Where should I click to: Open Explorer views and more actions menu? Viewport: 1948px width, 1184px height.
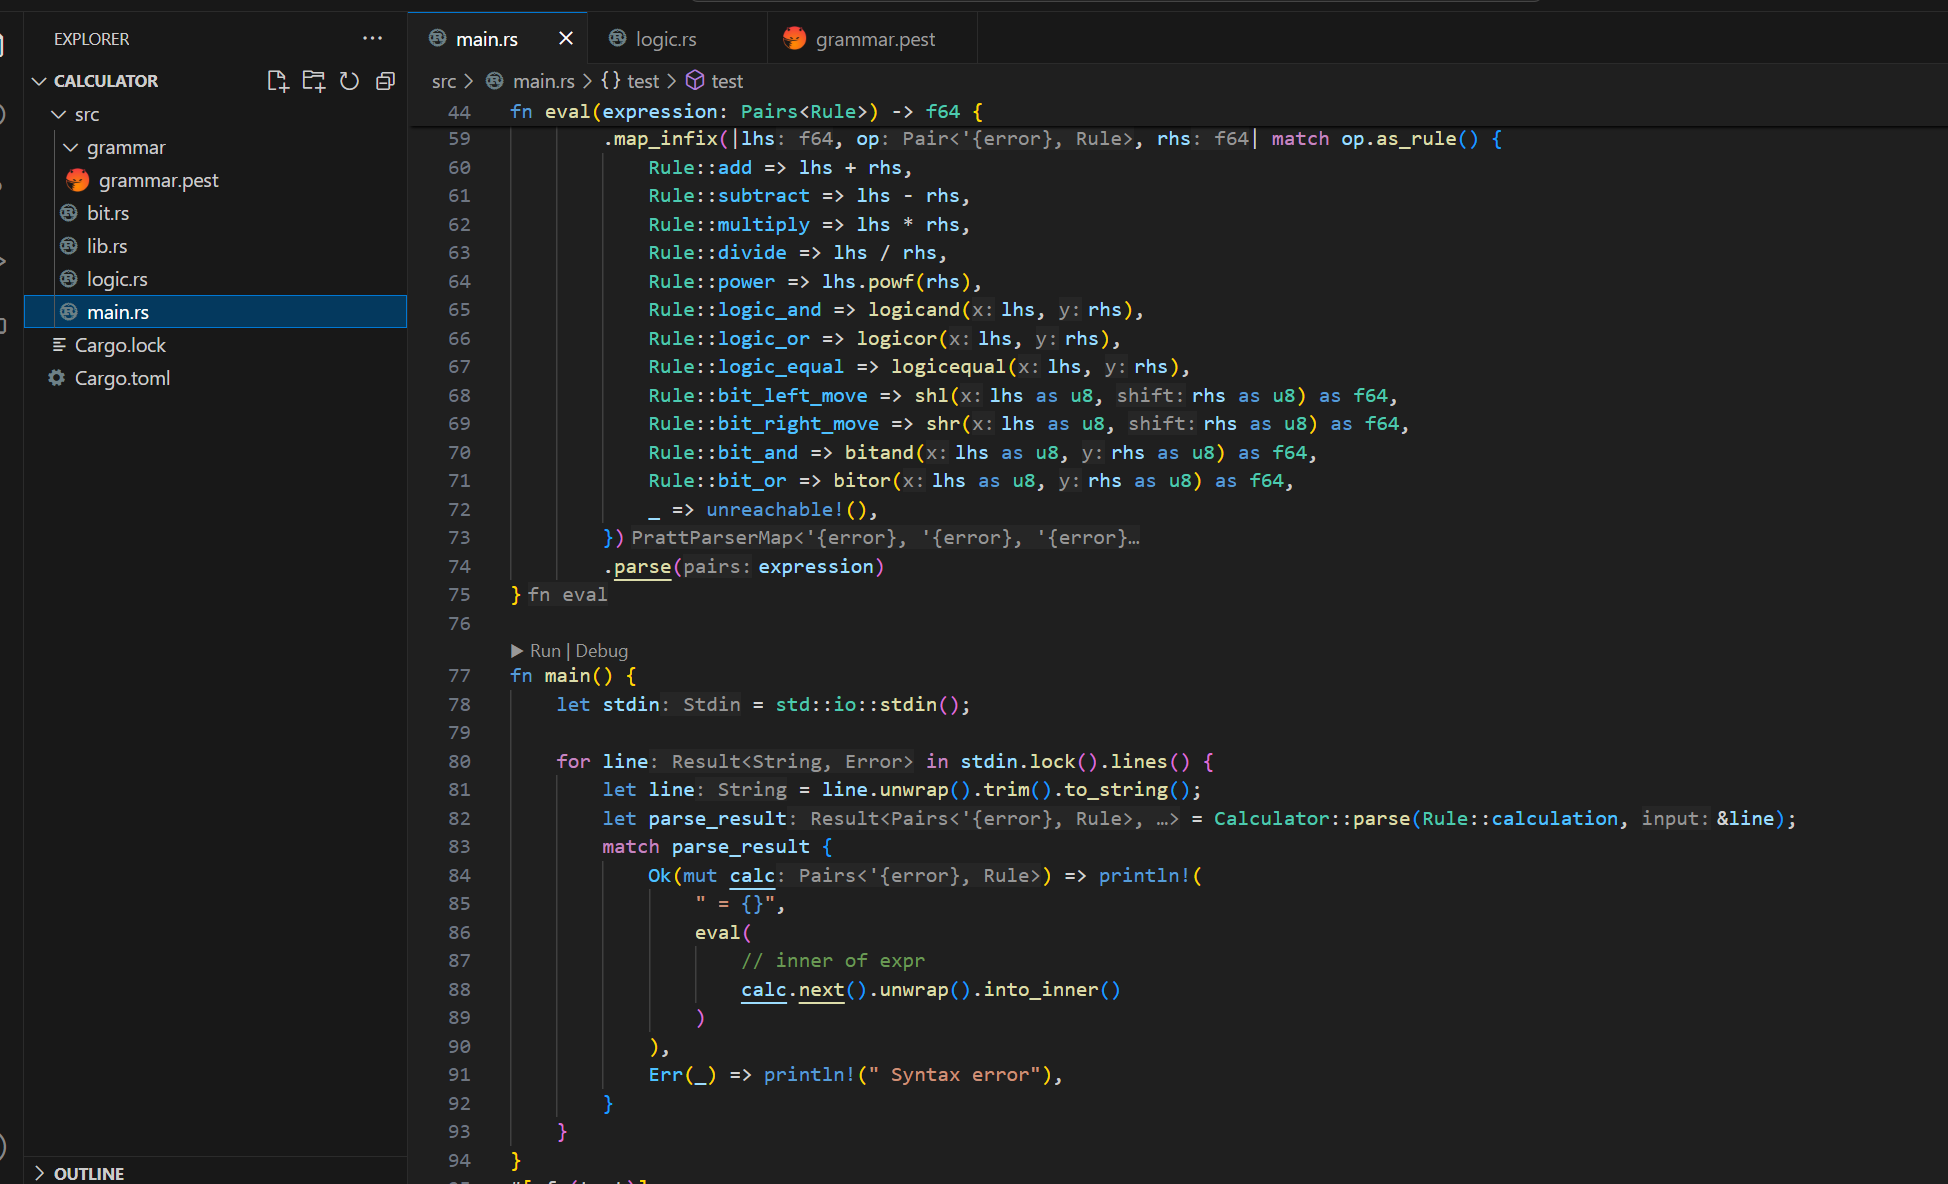tap(372, 38)
